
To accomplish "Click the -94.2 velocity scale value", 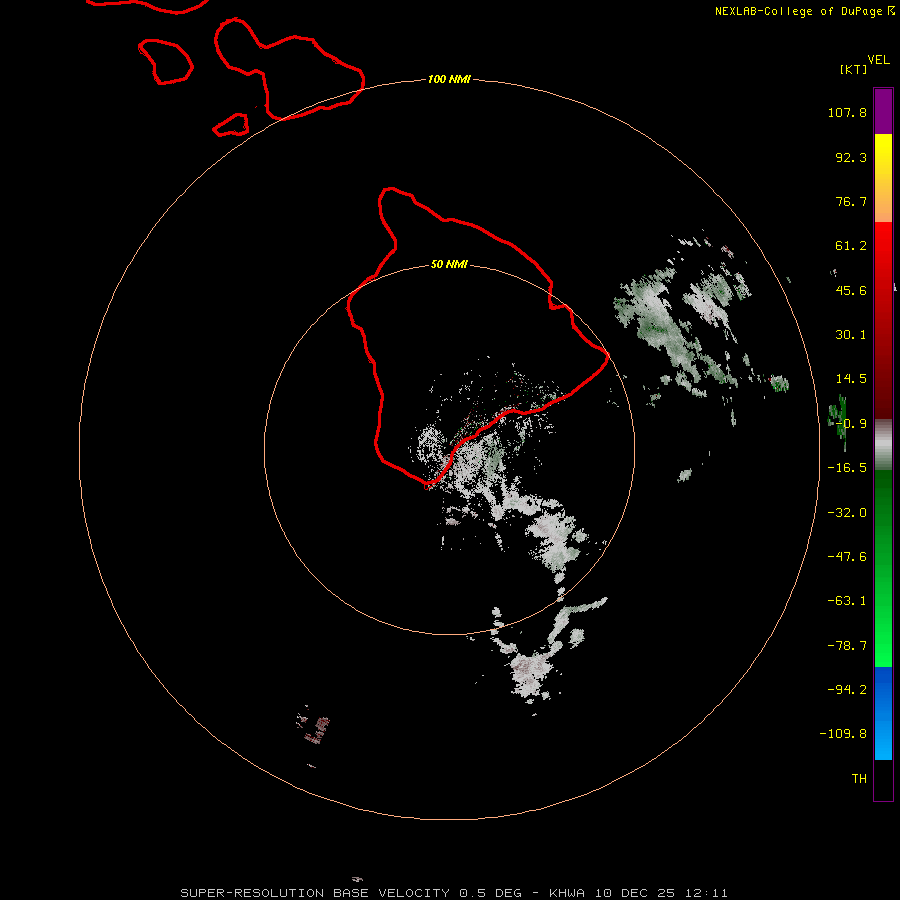I will (x=847, y=690).
